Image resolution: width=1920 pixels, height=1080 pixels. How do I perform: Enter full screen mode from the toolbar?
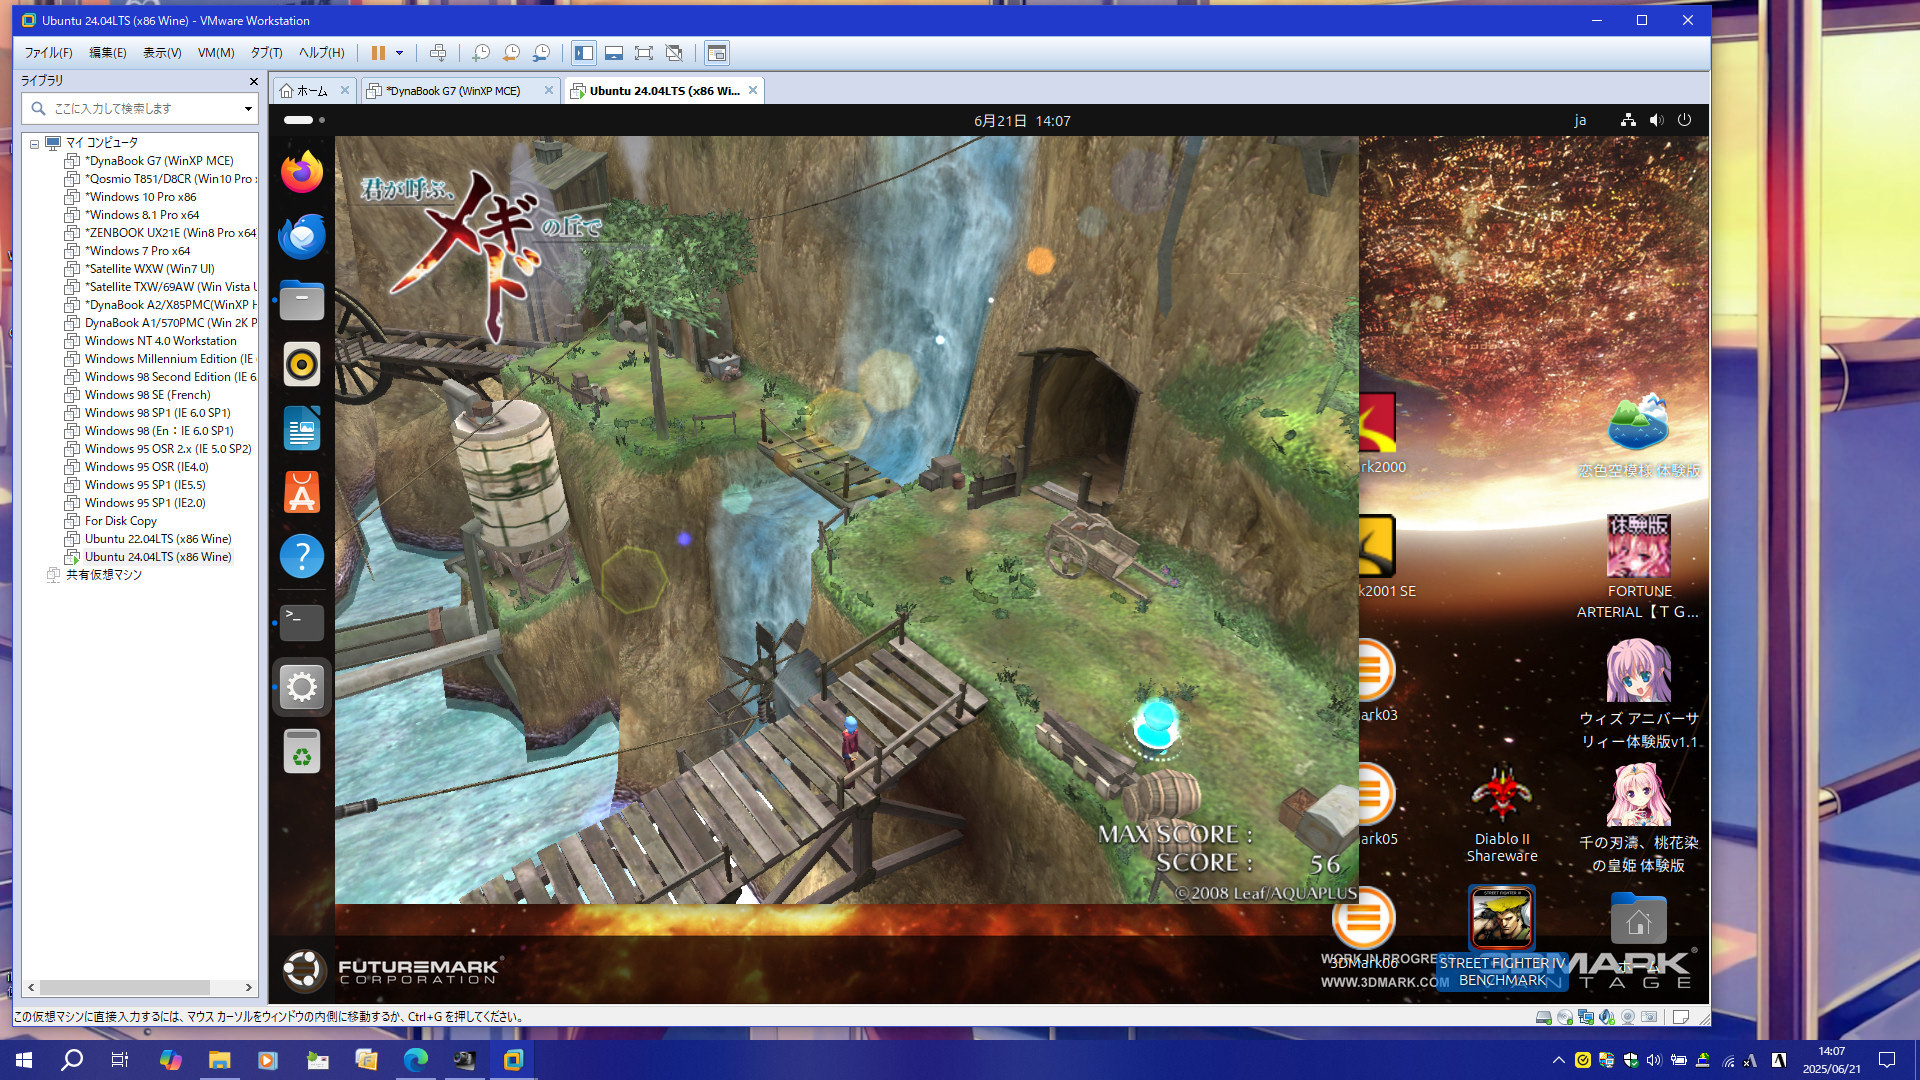pos(644,53)
